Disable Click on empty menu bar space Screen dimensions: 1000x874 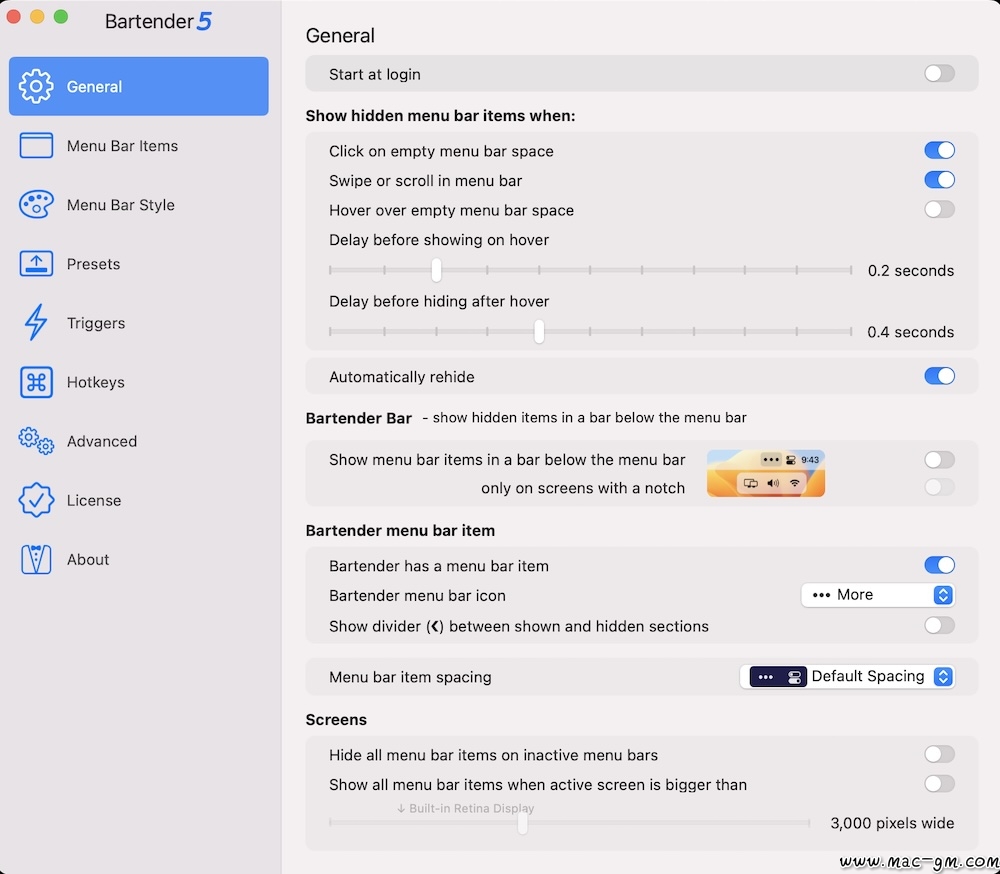click(x=939, y=150)
